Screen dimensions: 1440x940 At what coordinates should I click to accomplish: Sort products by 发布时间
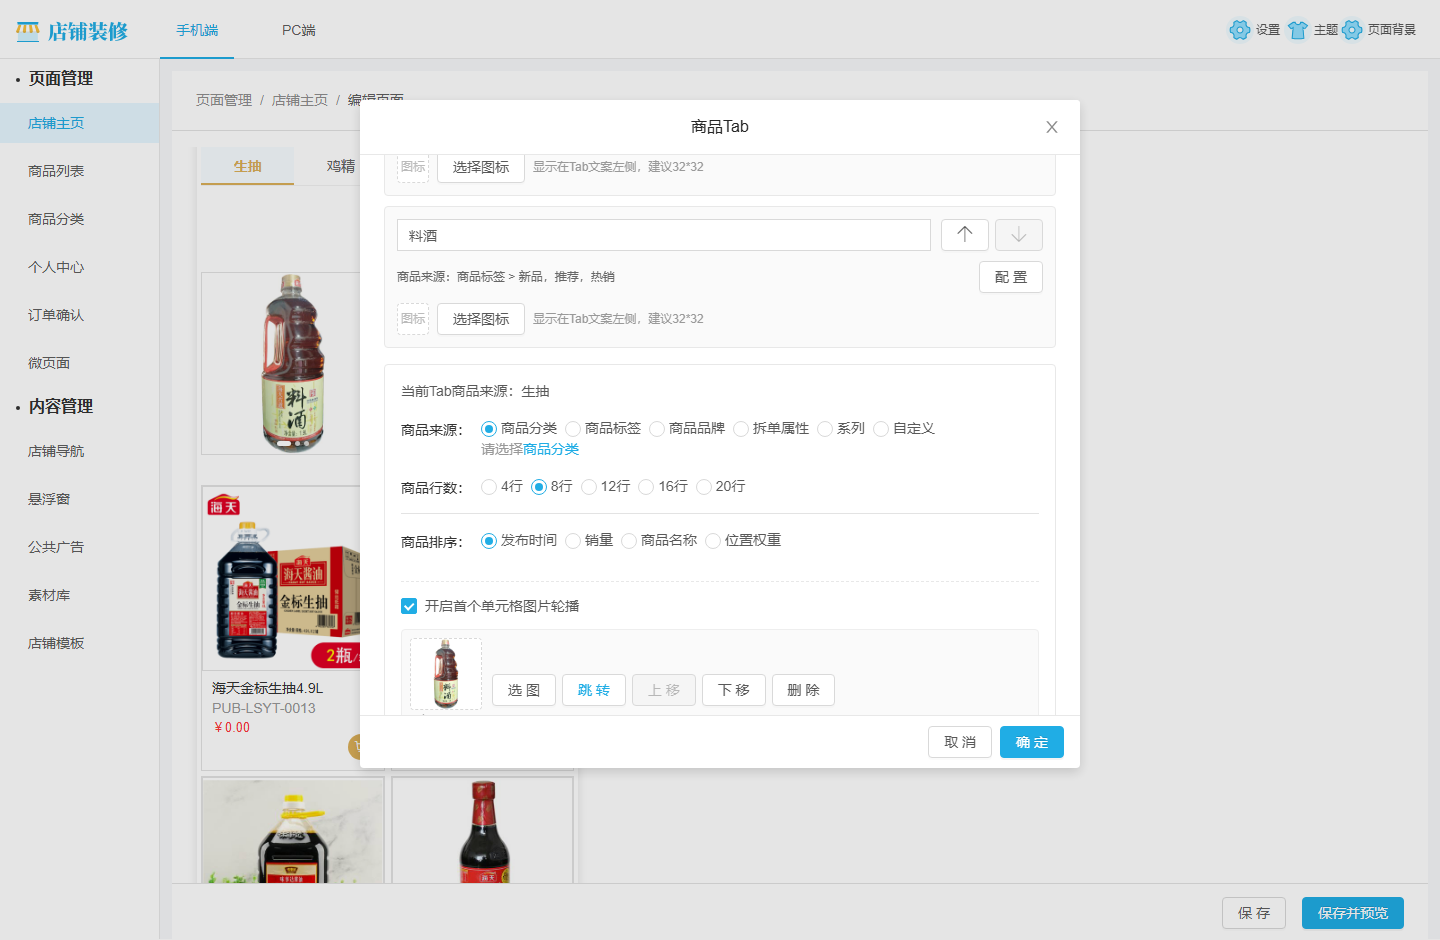489,541
